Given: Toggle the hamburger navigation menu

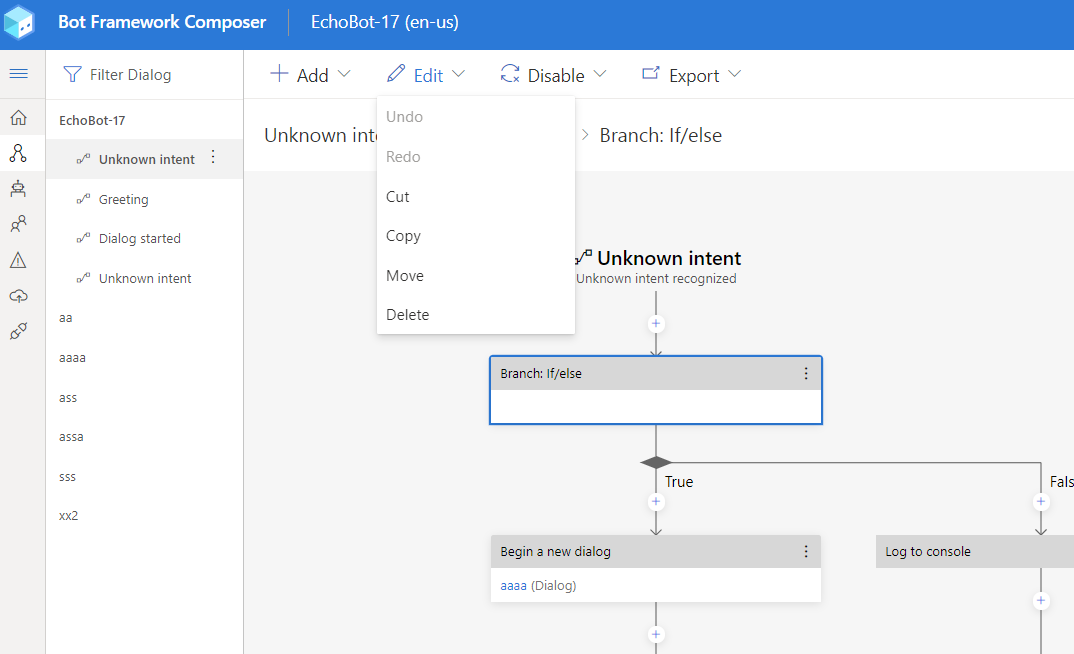Looking at the screenshot, I should point(18,73).
